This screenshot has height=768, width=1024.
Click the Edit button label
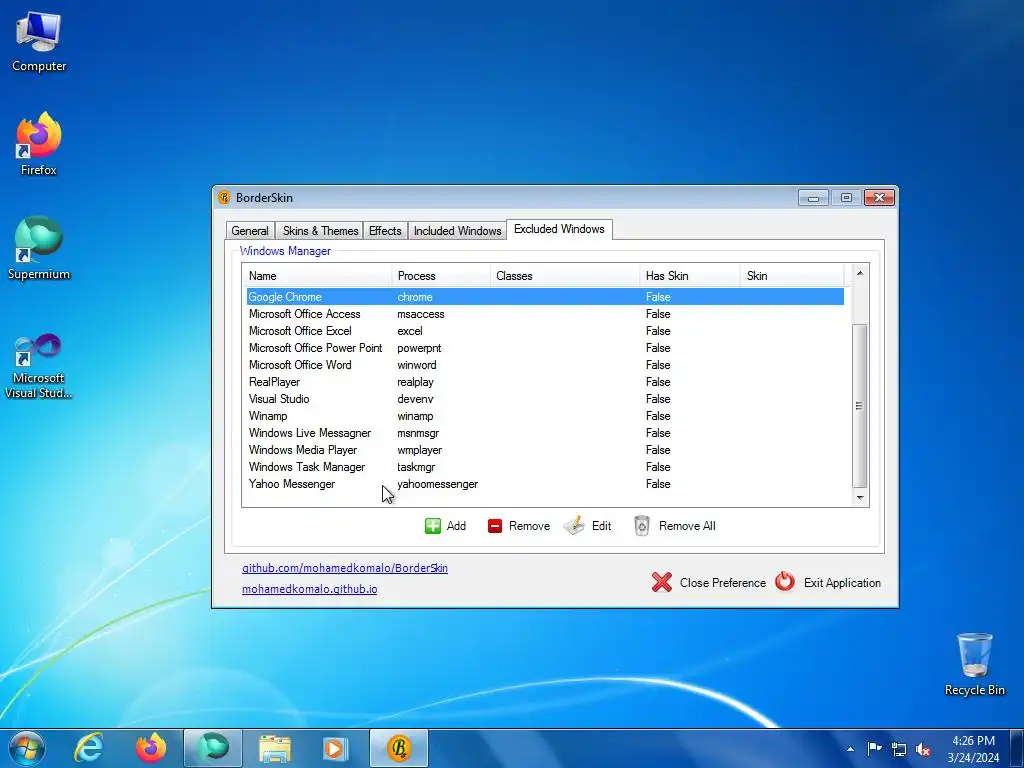[601, 526]
